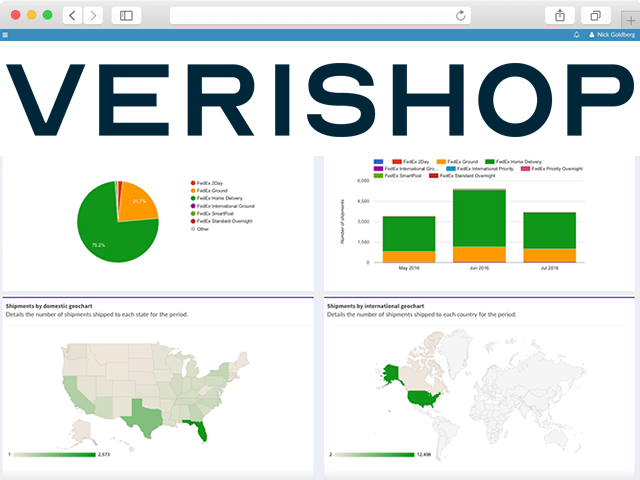Toggle FedEx Ground in pie chart legend

(x=214, y=191)
